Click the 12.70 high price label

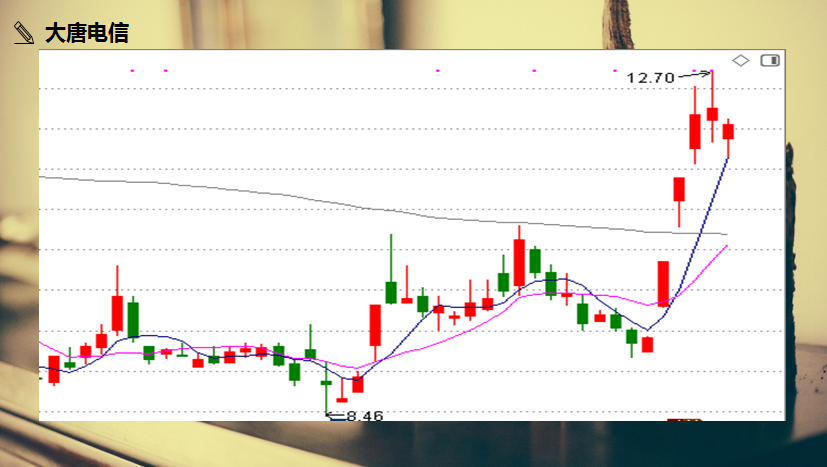point(650,77)
